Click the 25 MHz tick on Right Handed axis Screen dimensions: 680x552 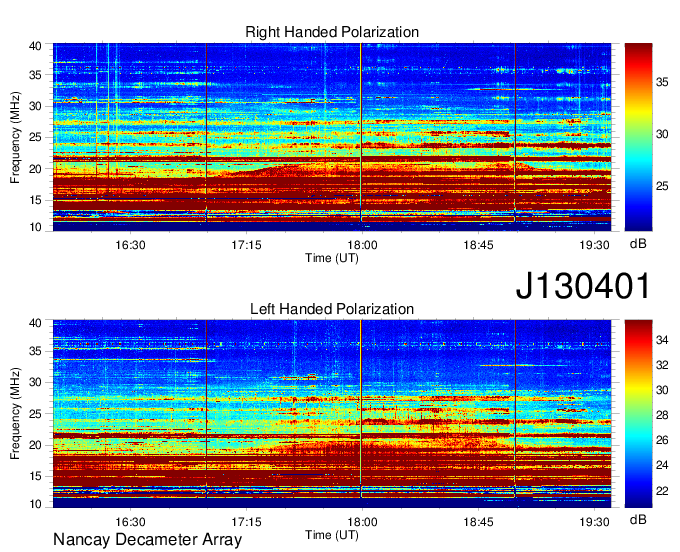(x=35, y=137)
